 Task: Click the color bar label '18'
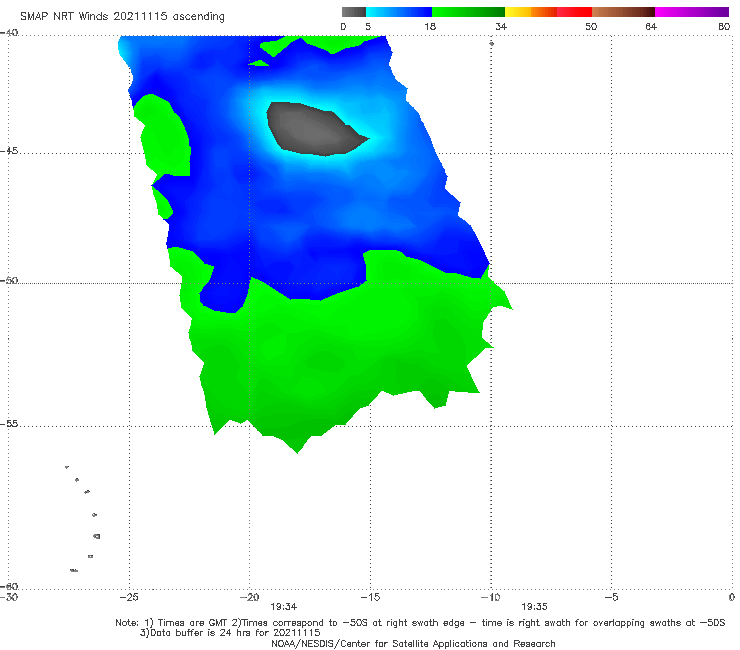pyautogui.click(x=430, y=27)
